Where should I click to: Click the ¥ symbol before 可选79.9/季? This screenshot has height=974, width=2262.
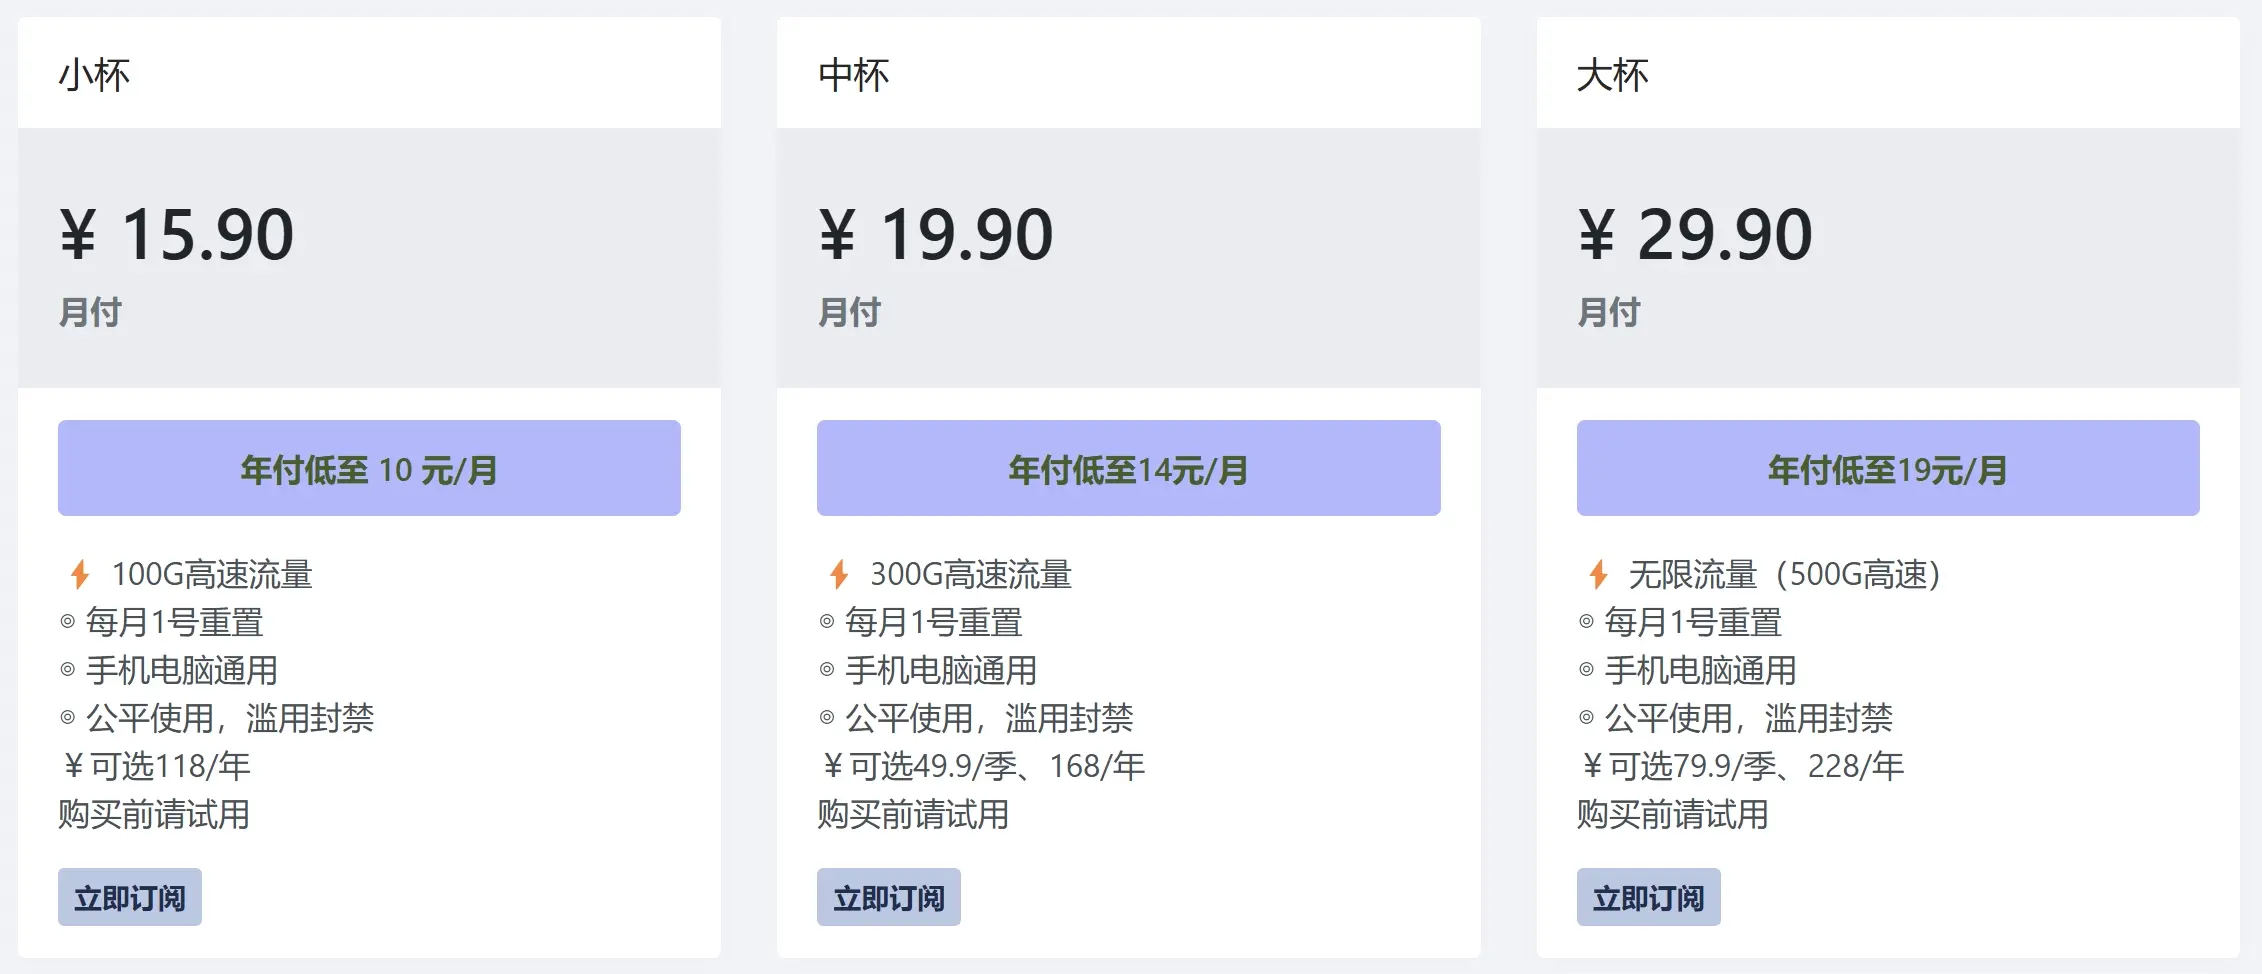coord(1592,766)
